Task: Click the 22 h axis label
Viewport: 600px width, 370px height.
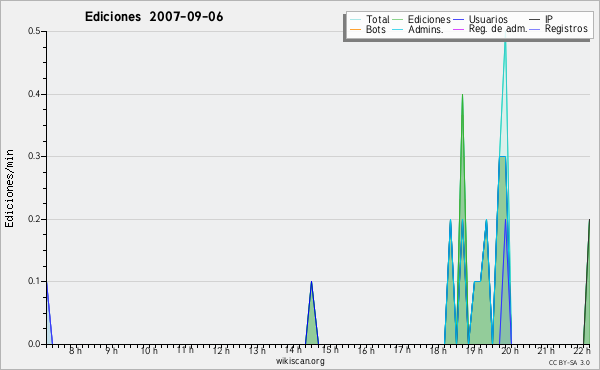Action: pyautogui.click(x=582, y=350)
